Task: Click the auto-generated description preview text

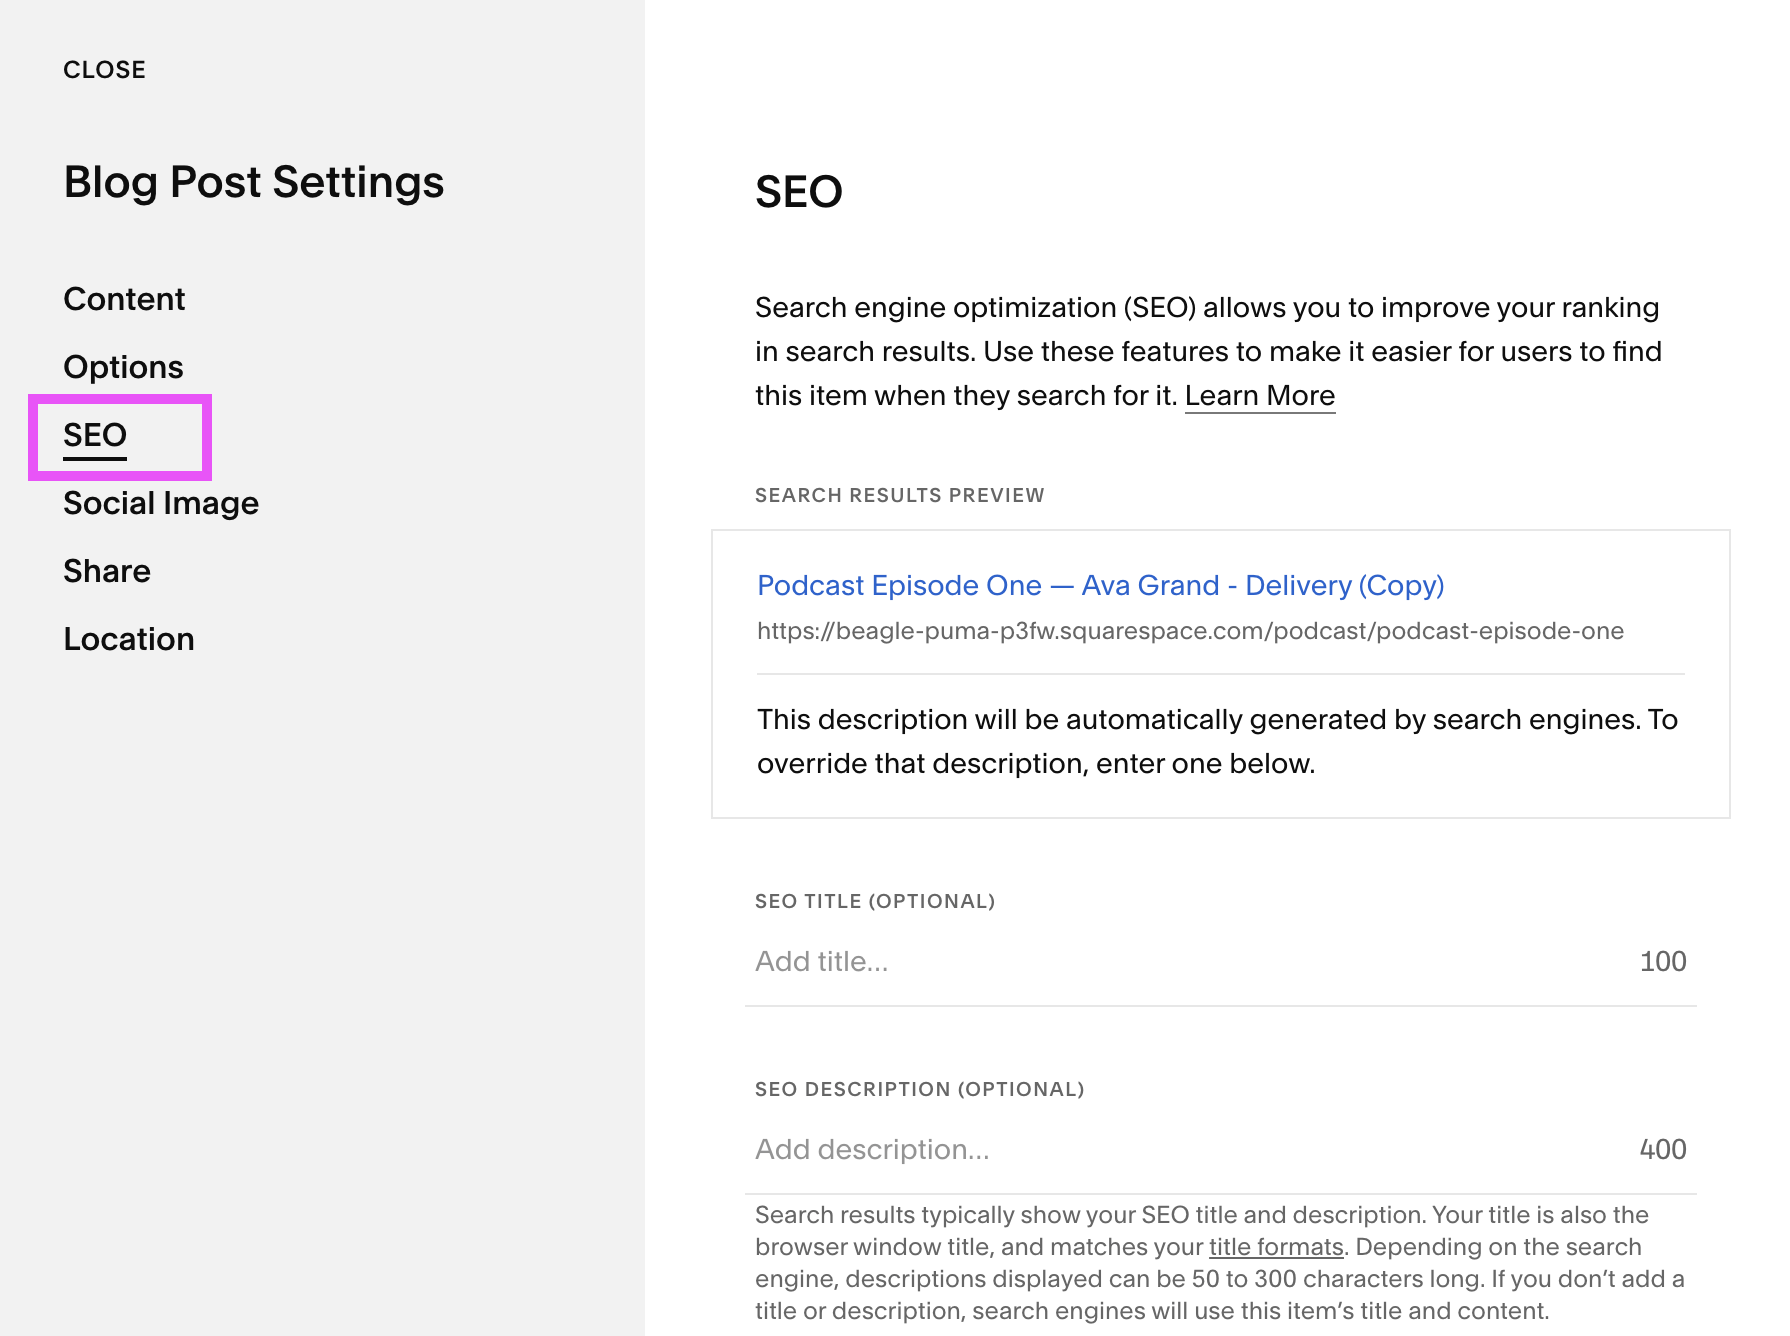Action: 1216,741
